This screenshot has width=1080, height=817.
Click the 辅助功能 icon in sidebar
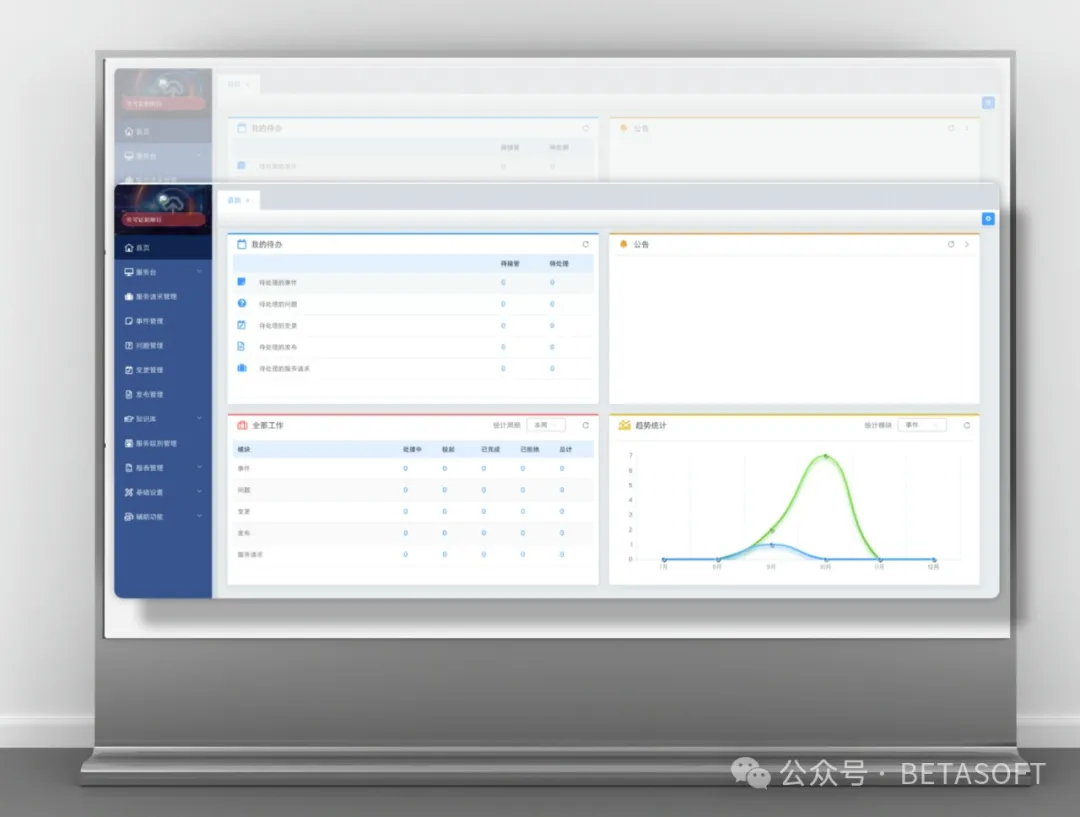click(x=129, y=517)
